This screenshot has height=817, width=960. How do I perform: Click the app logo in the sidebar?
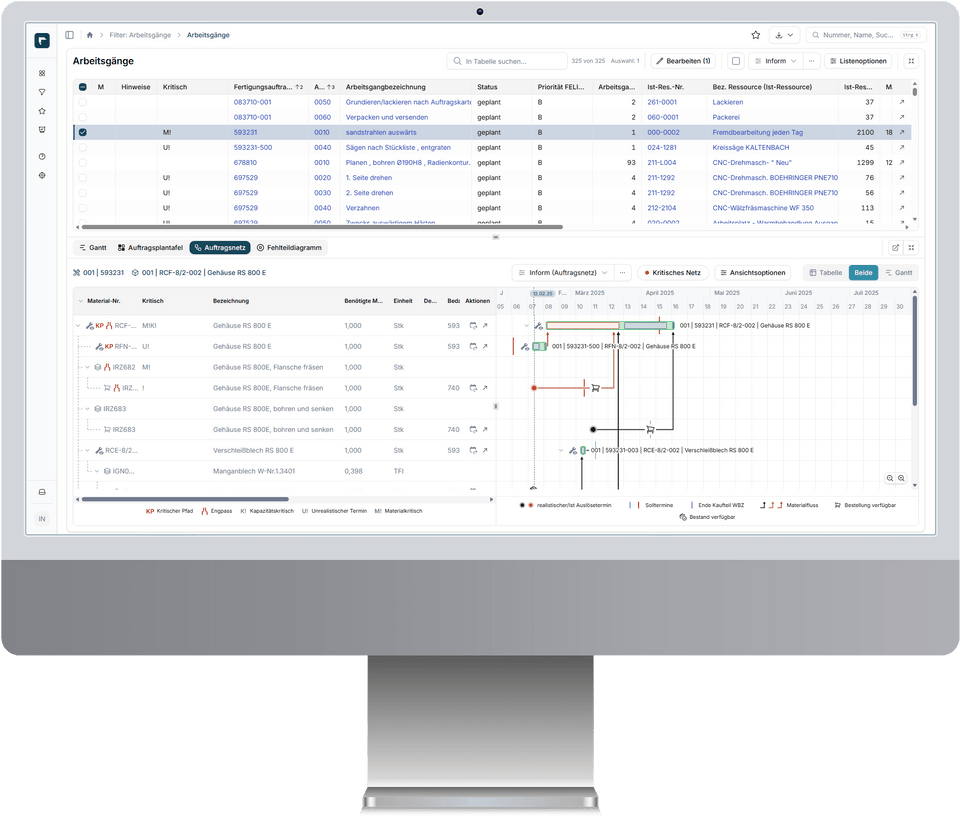coord(42,41)
